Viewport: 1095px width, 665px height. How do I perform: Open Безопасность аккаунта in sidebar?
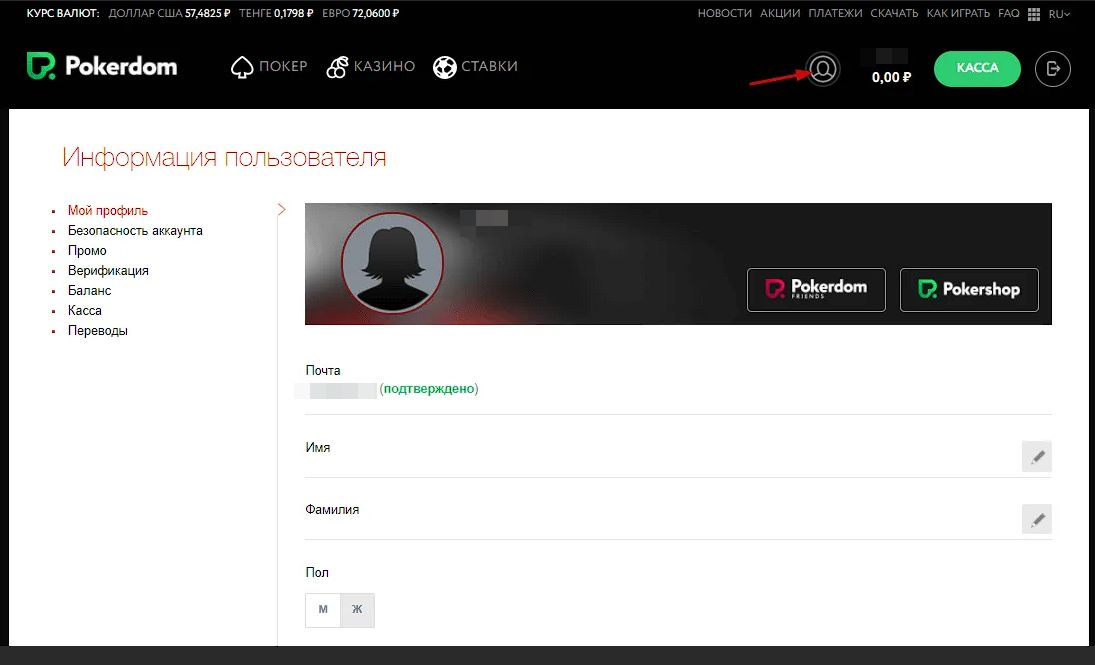135,231
